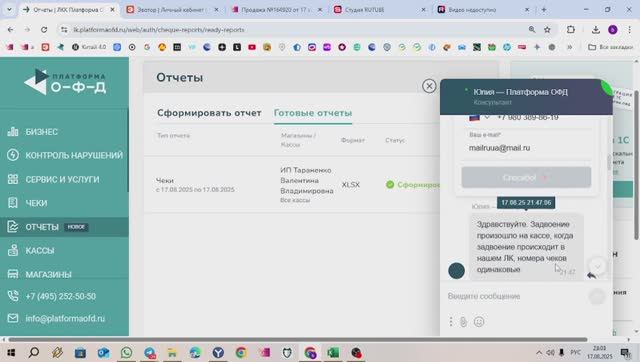Switch to Сформировать отчет tab

209,113
